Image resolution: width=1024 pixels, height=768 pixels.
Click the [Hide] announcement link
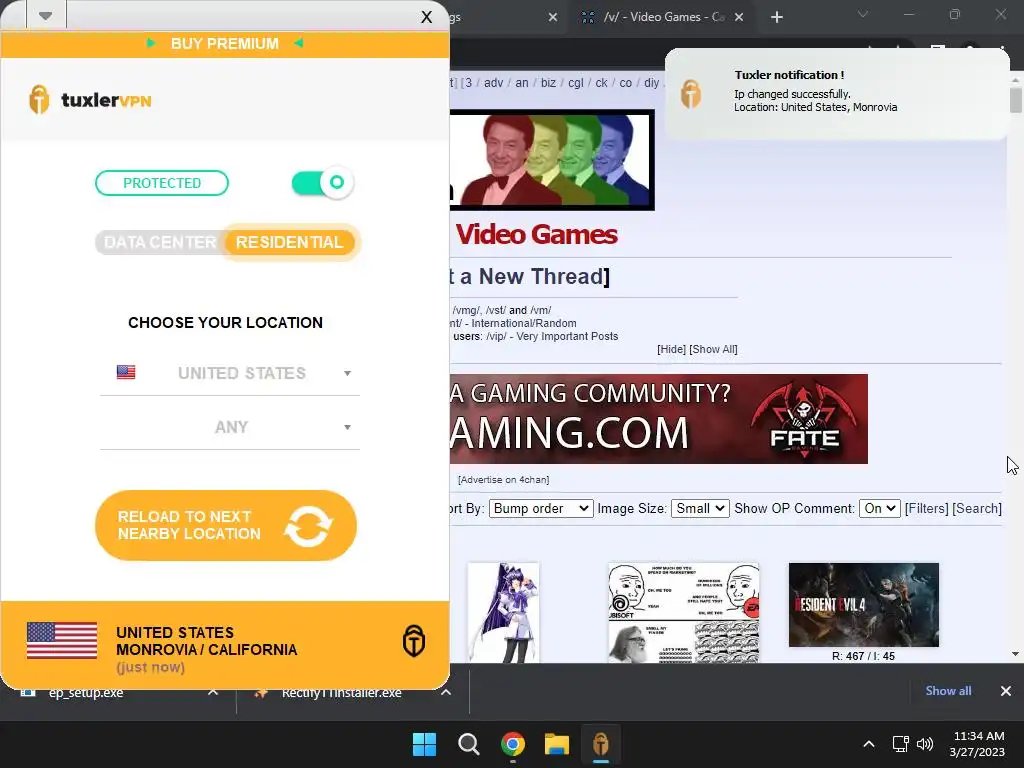[671, 349]
